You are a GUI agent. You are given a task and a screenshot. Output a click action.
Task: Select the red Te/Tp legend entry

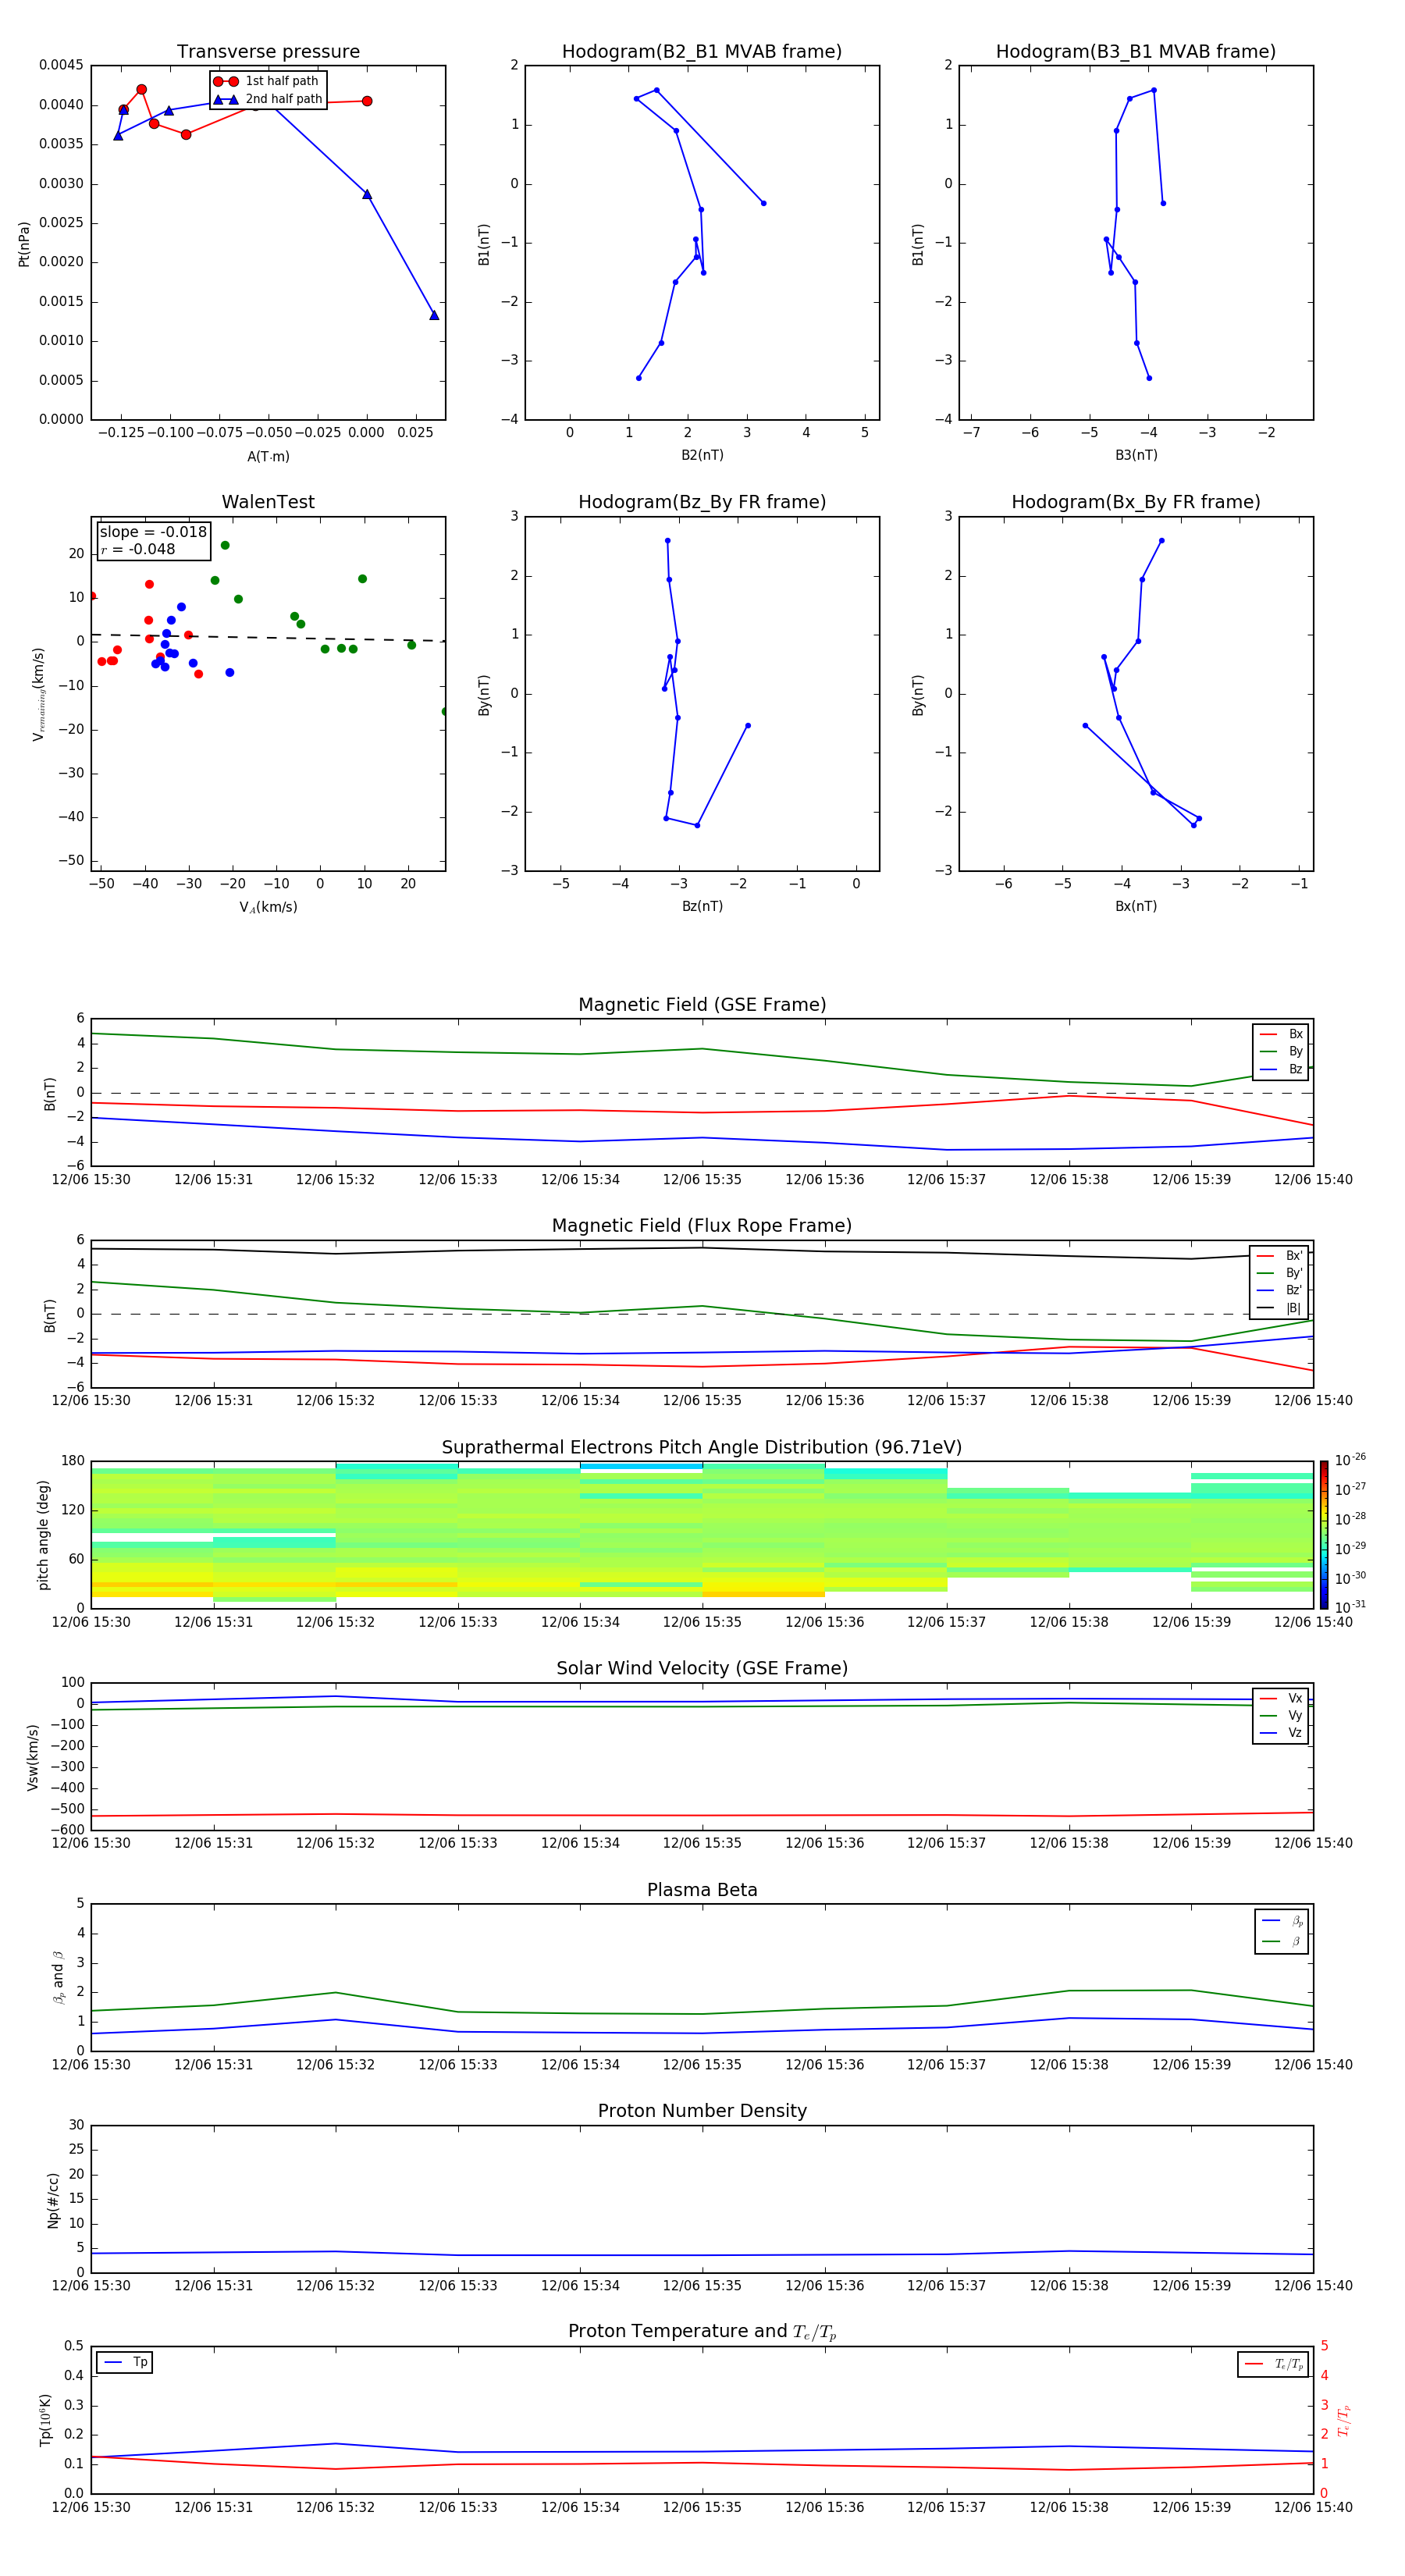[x=1273, y=2364]
